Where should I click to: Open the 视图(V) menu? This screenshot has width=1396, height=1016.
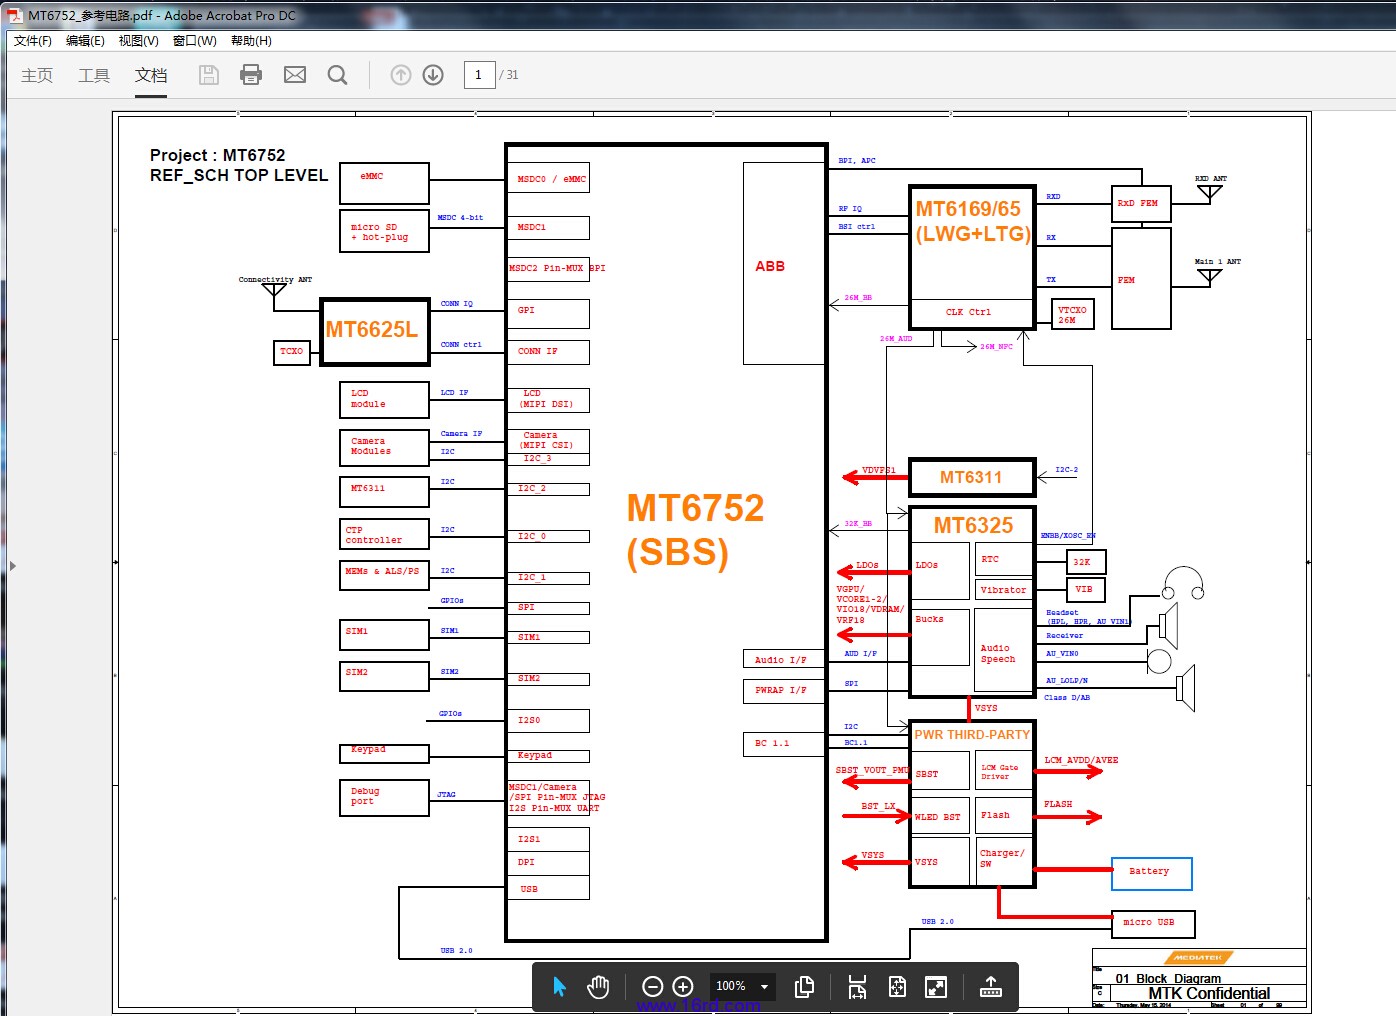pos(138,41)
